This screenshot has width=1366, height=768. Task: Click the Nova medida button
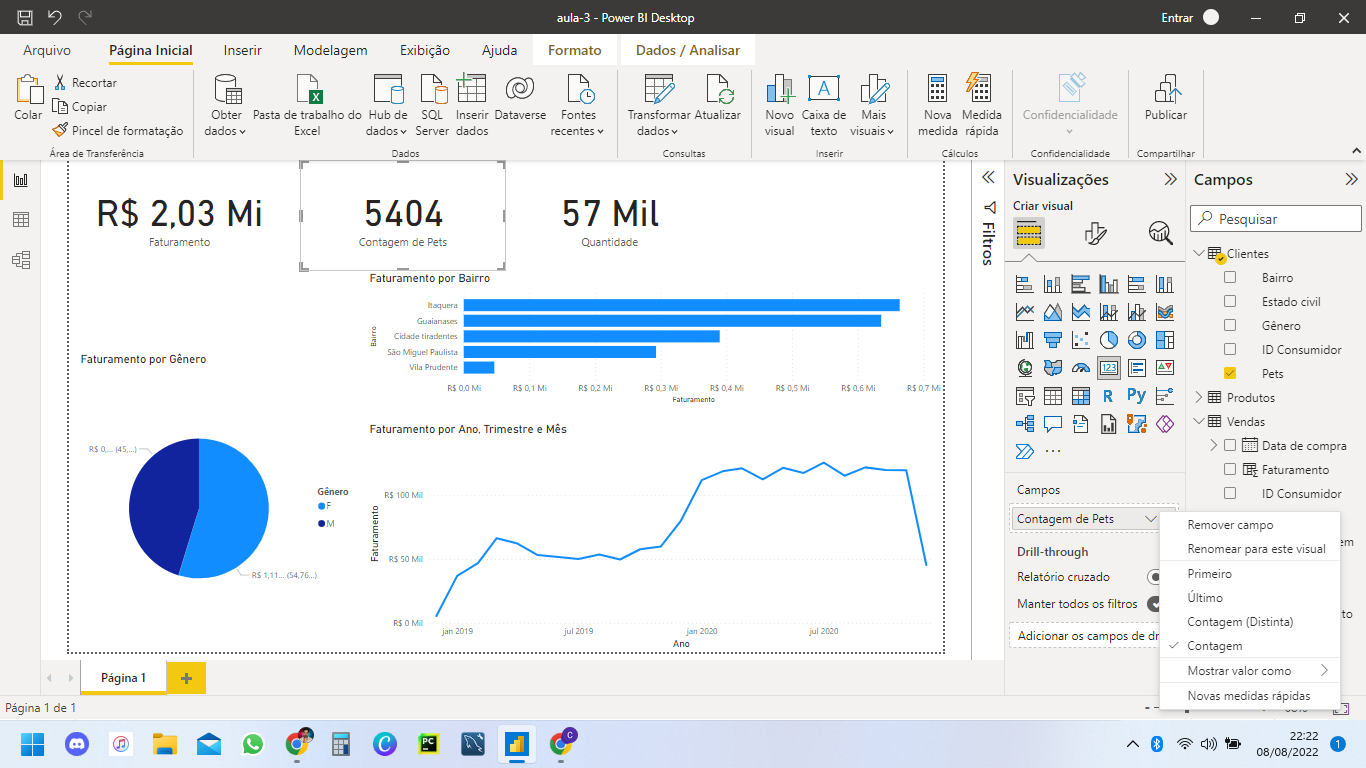(938, 105)
